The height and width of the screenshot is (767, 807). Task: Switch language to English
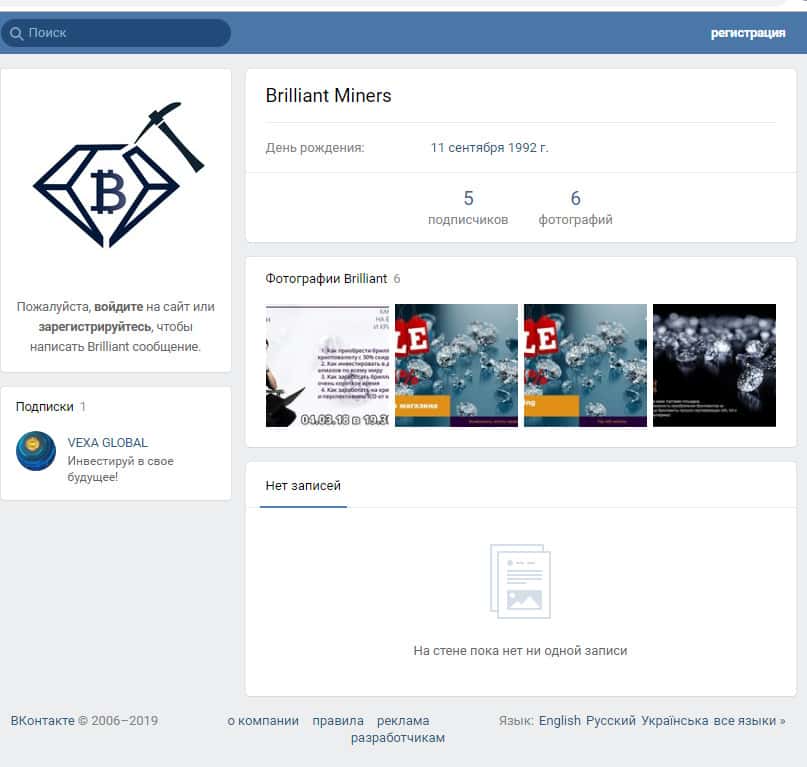pos(559,721)
